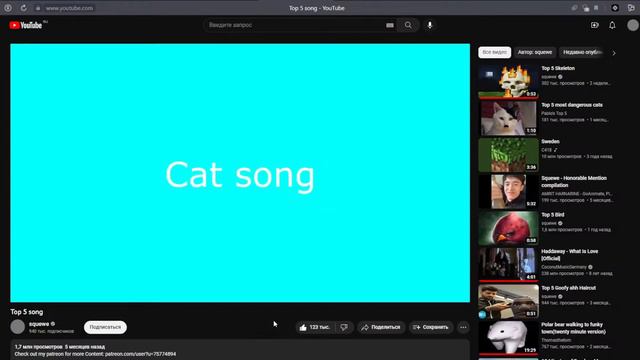This screenshot has height=360, width=640.
Task: Click the bookmark icon in browser toolbar
Action: pyautogui.click(x=596, y=8)
